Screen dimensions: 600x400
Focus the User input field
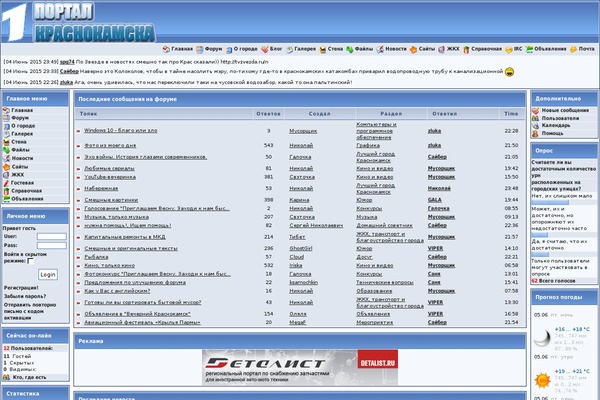tap(52, 237)
